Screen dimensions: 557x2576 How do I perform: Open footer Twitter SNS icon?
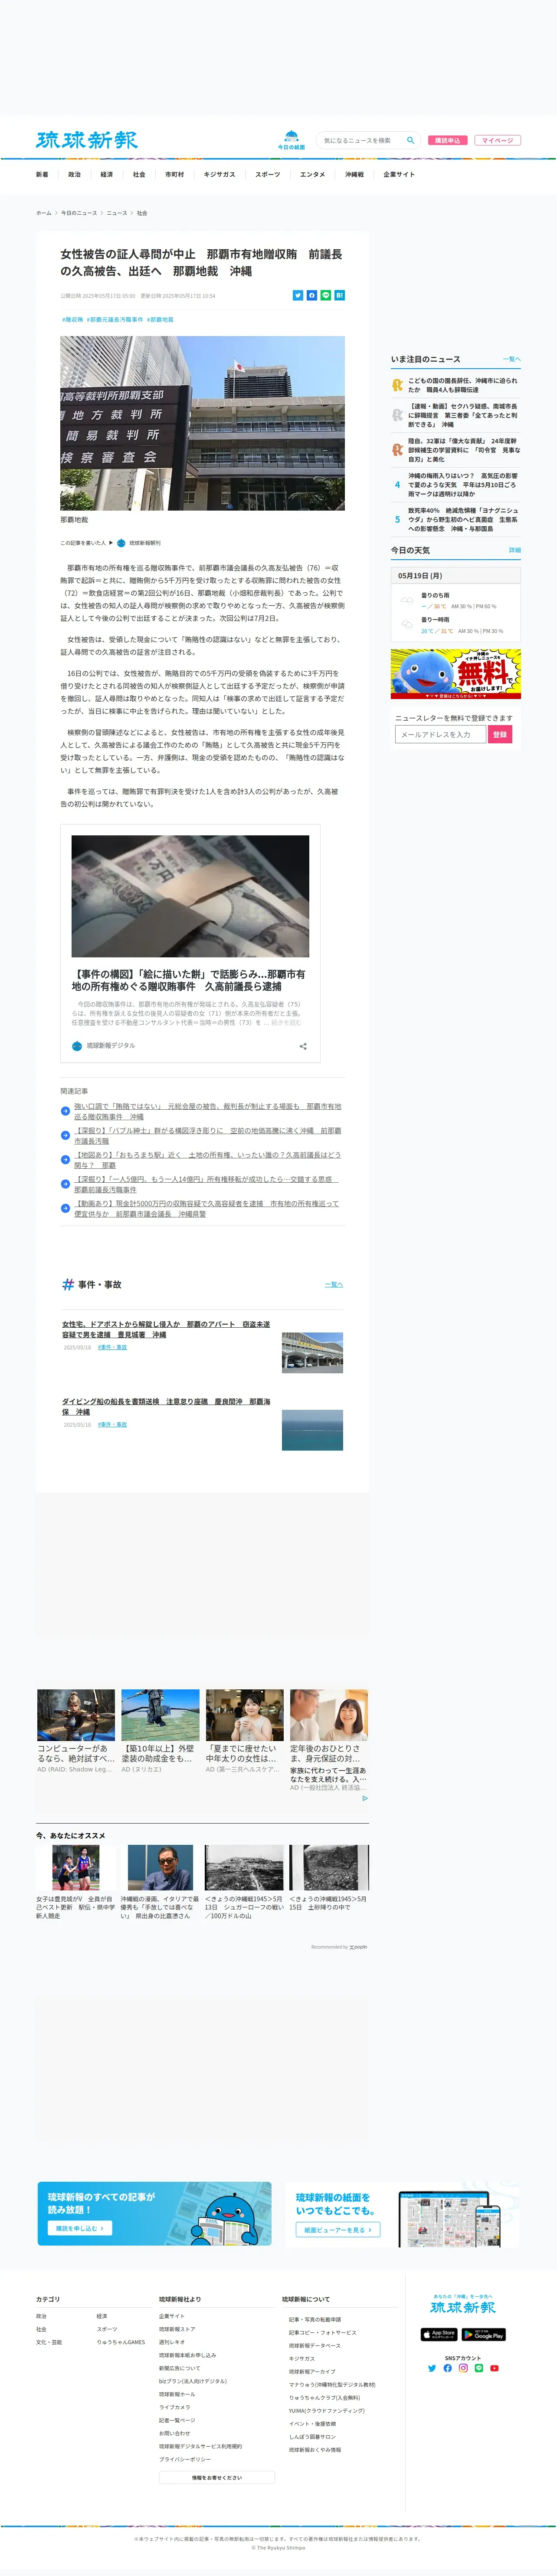(432, 2368)
